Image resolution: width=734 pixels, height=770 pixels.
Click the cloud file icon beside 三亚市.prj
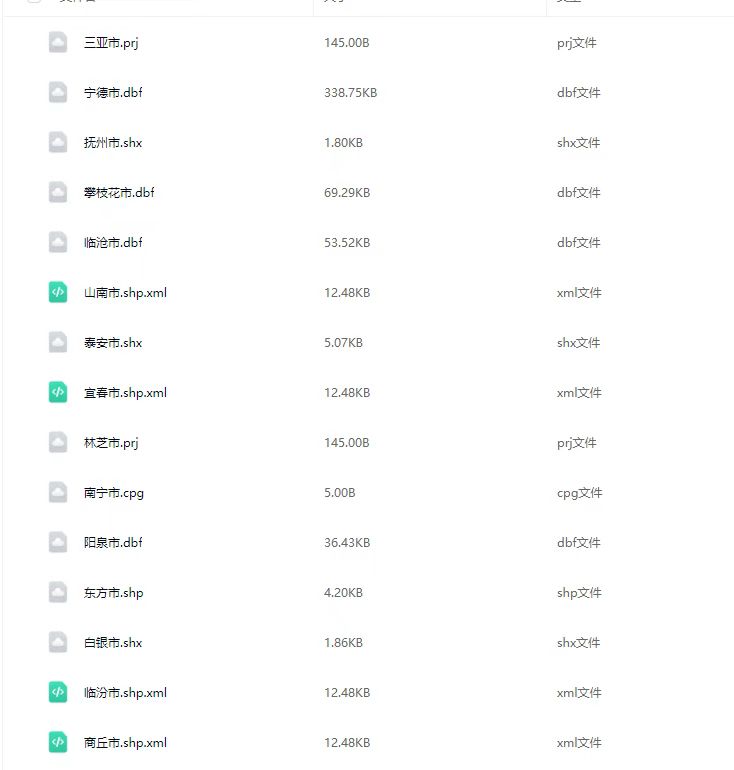pyautogui.click(x=58, y=42)
